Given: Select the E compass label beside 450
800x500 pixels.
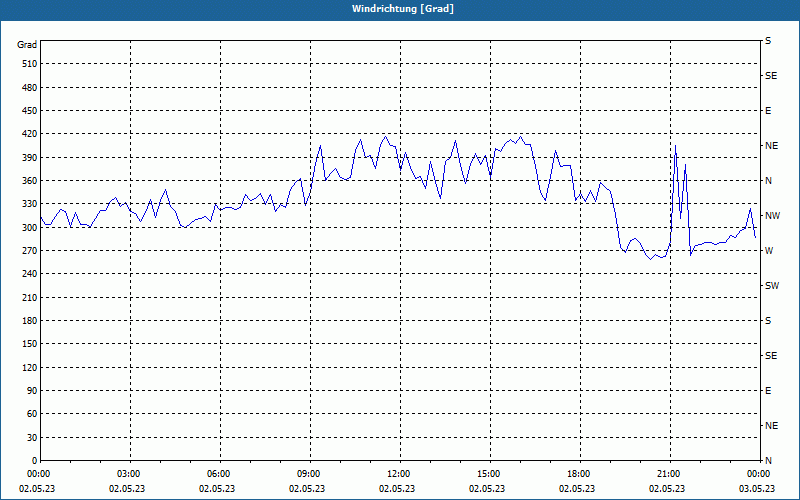Looking at the screenshot, I should [x=768, y=111].
